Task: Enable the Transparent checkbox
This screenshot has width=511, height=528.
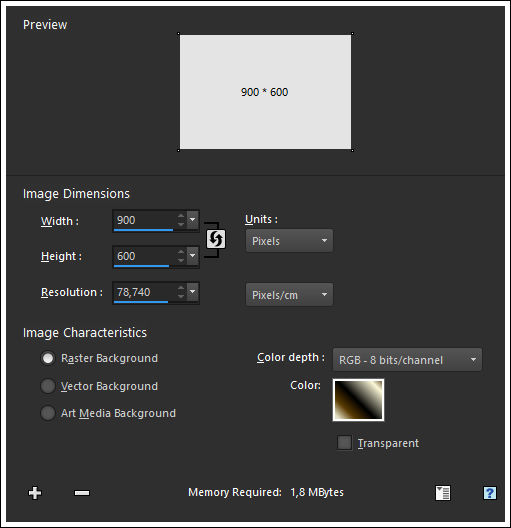Action: tap(344, 442)
